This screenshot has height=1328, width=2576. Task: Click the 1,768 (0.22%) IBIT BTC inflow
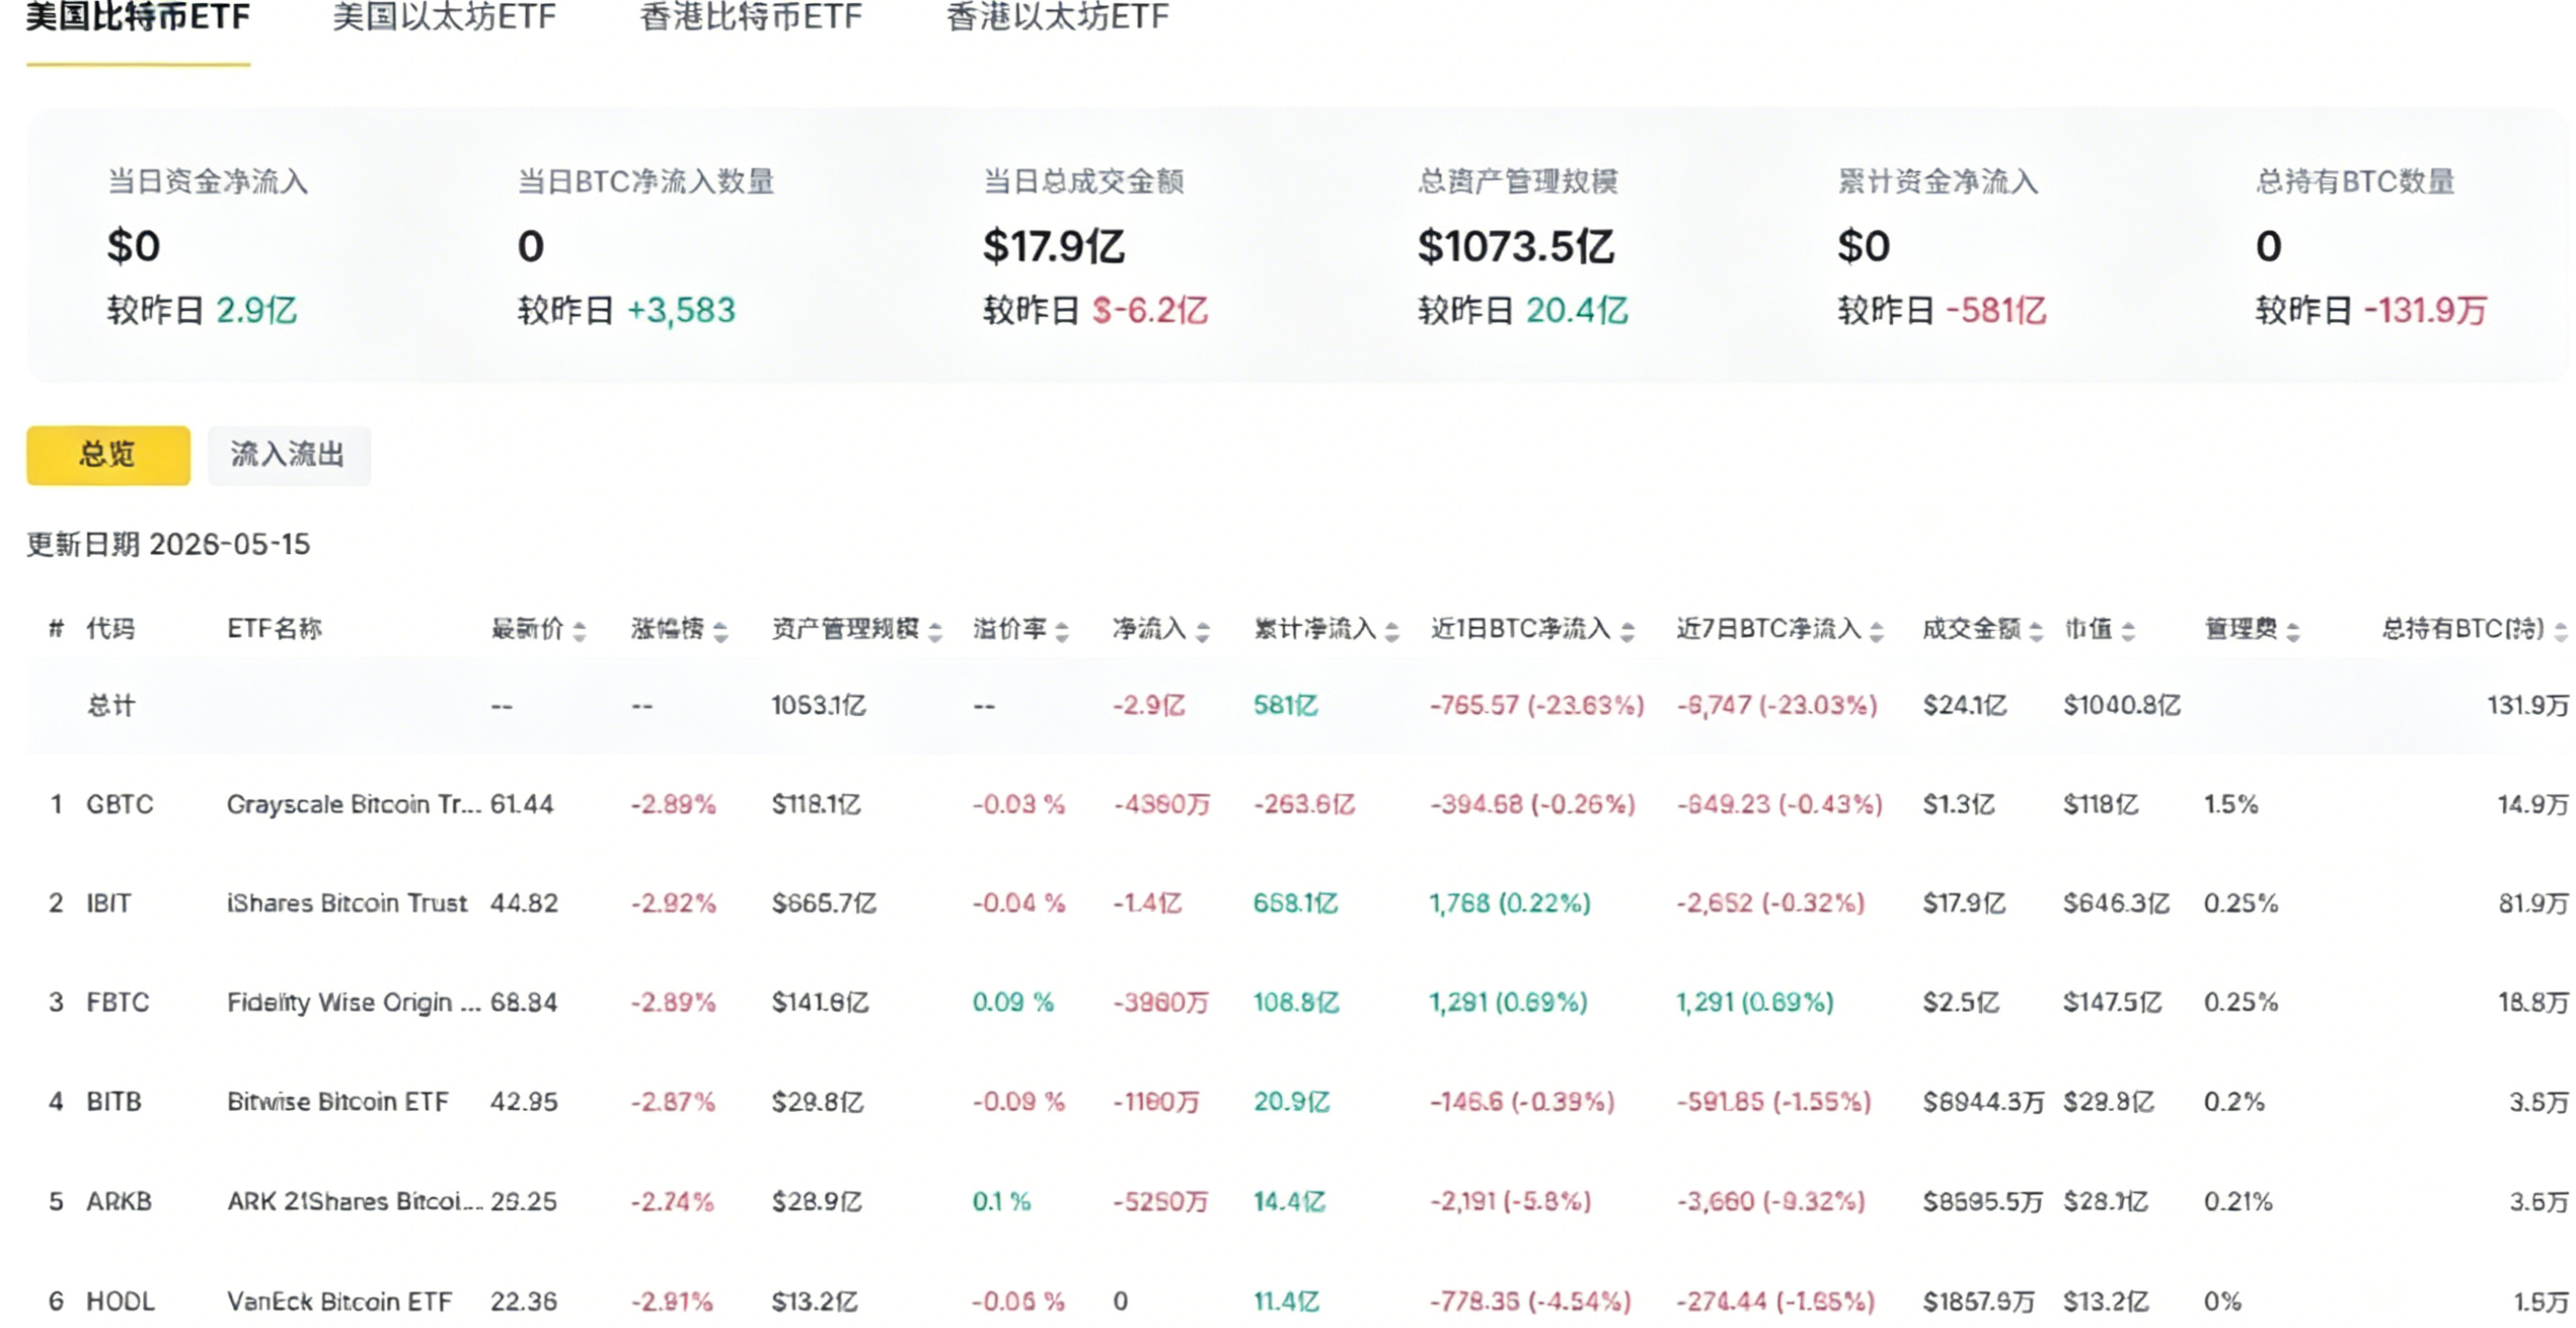[1510, 903]
